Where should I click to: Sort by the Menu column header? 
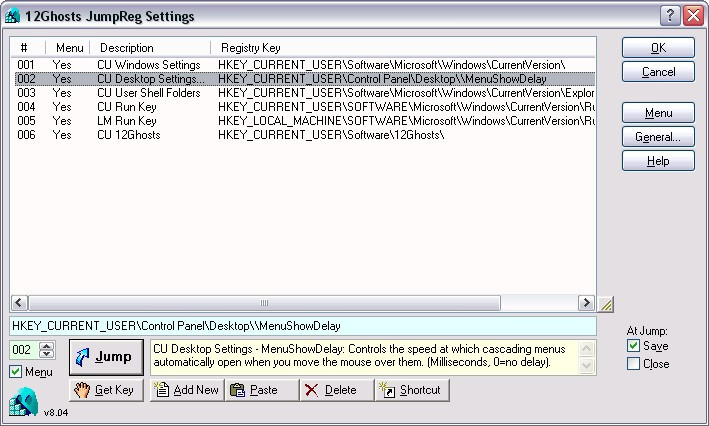point(68,47)
